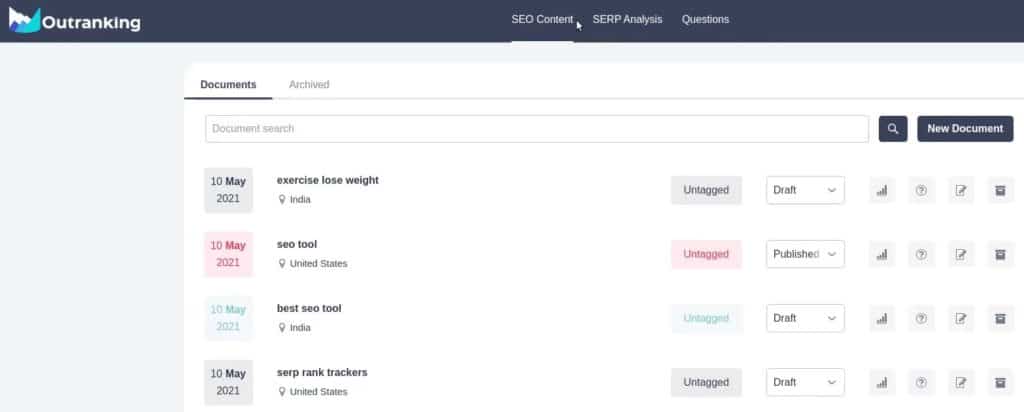Open the SERP Analysis menu item
Viewport: 1024px width, 412px height.
coord(627,19)
